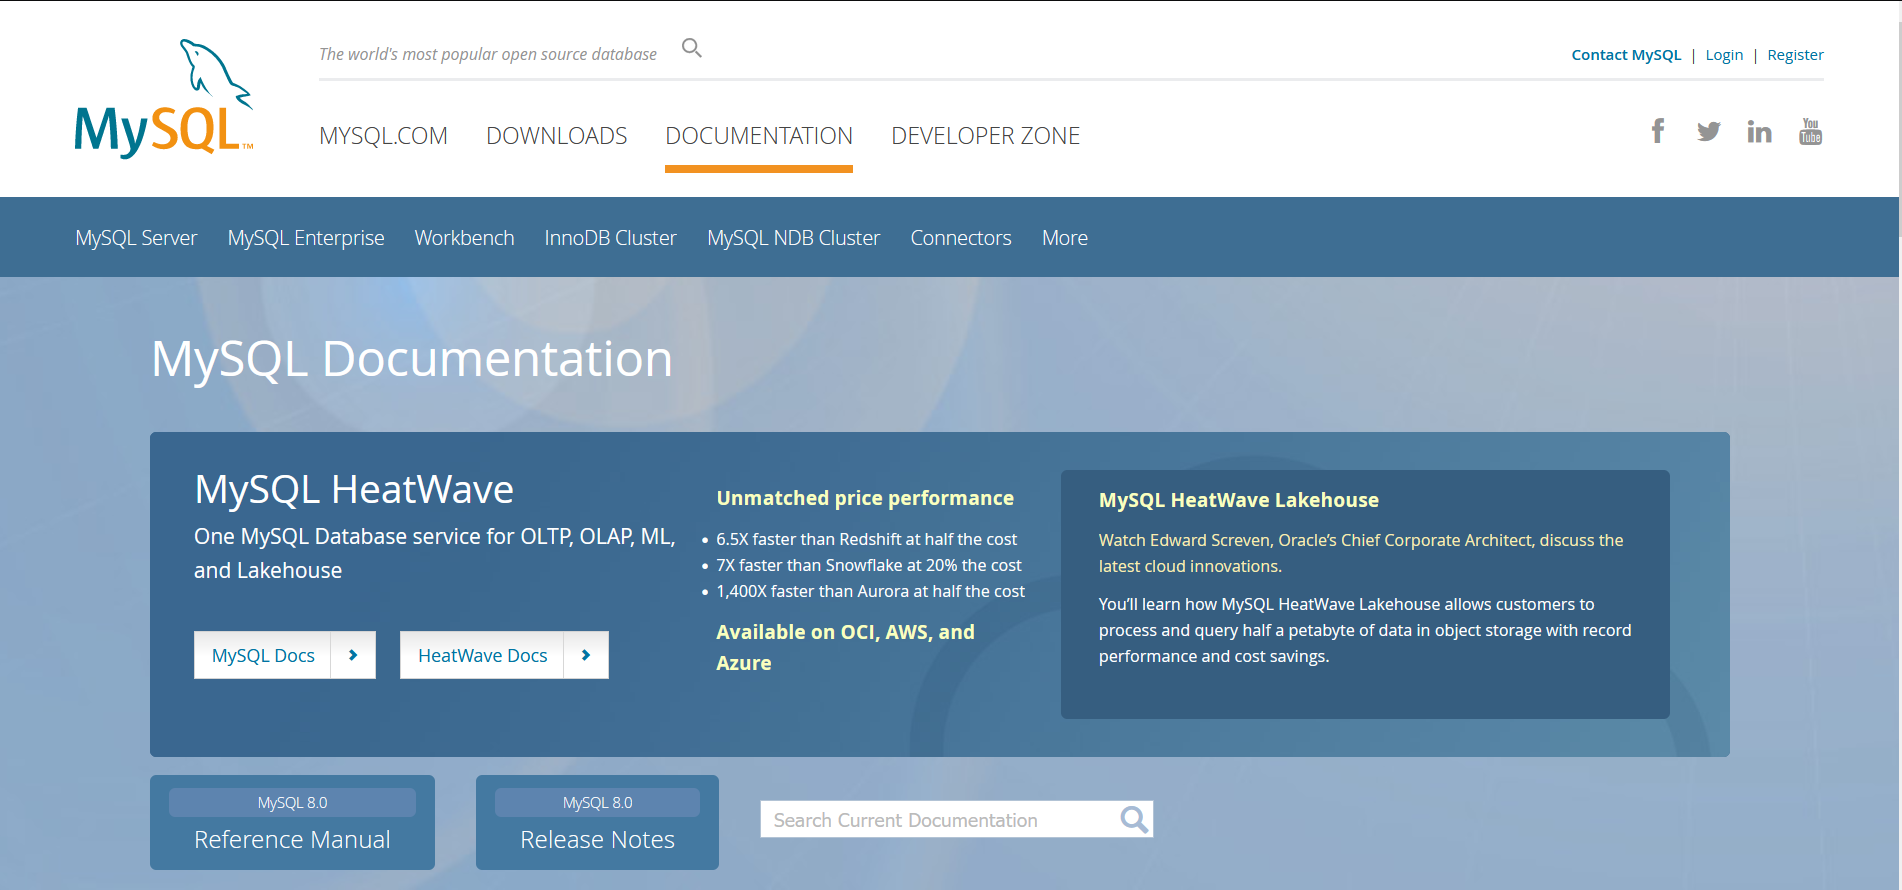Click '6.5X faster than Redshift' bullet
Screen dimensions: 1902x890
[866, 539]
